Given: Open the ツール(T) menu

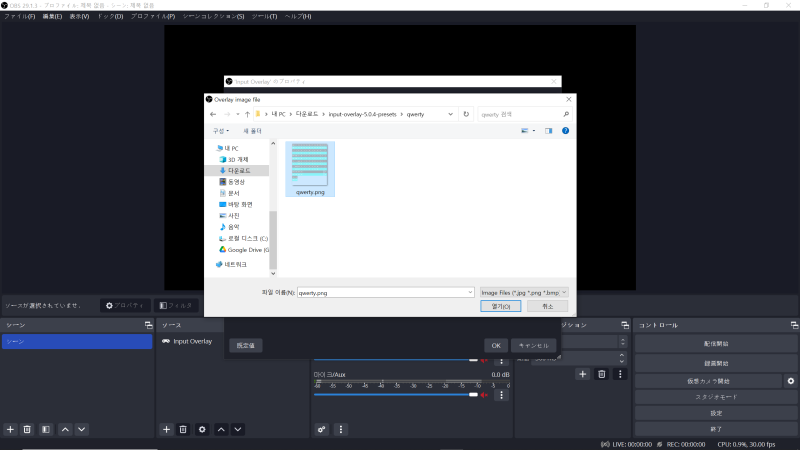Looking at the screenshot, I should pyautogui.click(x=264, y=17).
